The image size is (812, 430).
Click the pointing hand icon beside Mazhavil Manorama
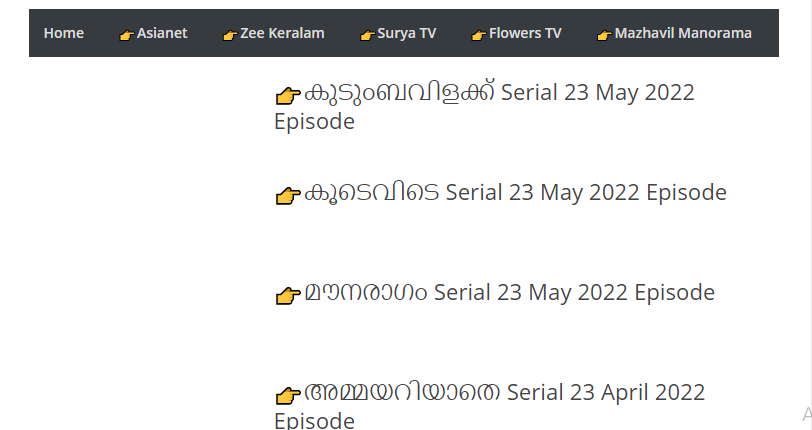click(604, 35)
